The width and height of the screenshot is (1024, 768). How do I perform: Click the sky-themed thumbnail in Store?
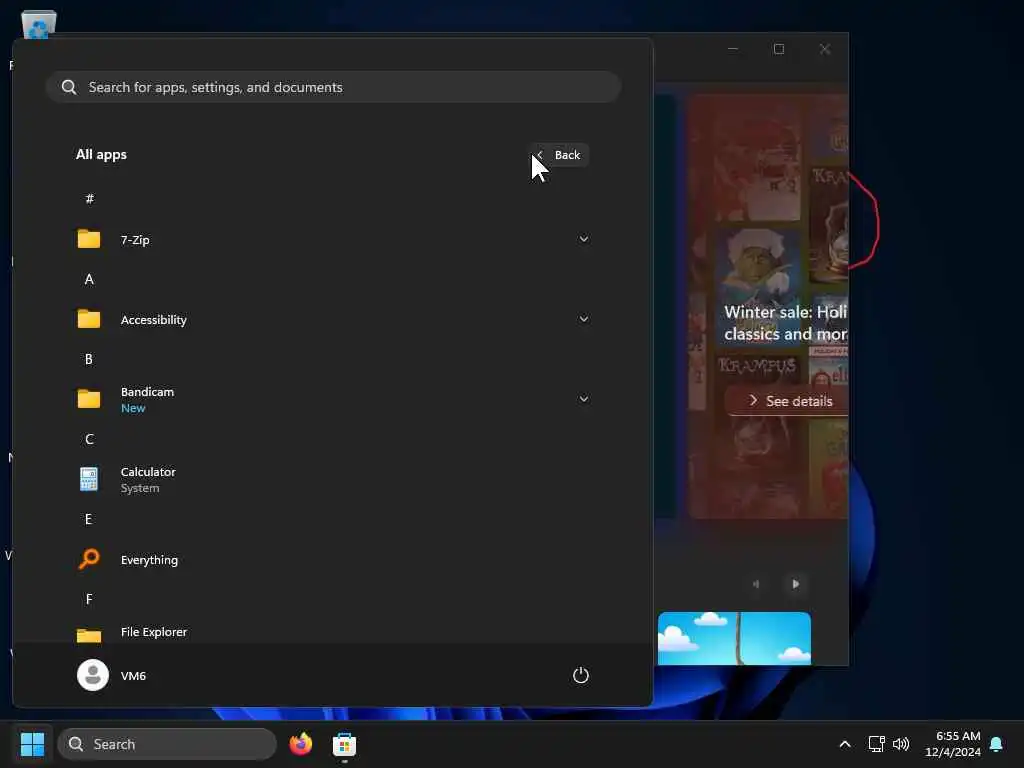pos(734,638)
